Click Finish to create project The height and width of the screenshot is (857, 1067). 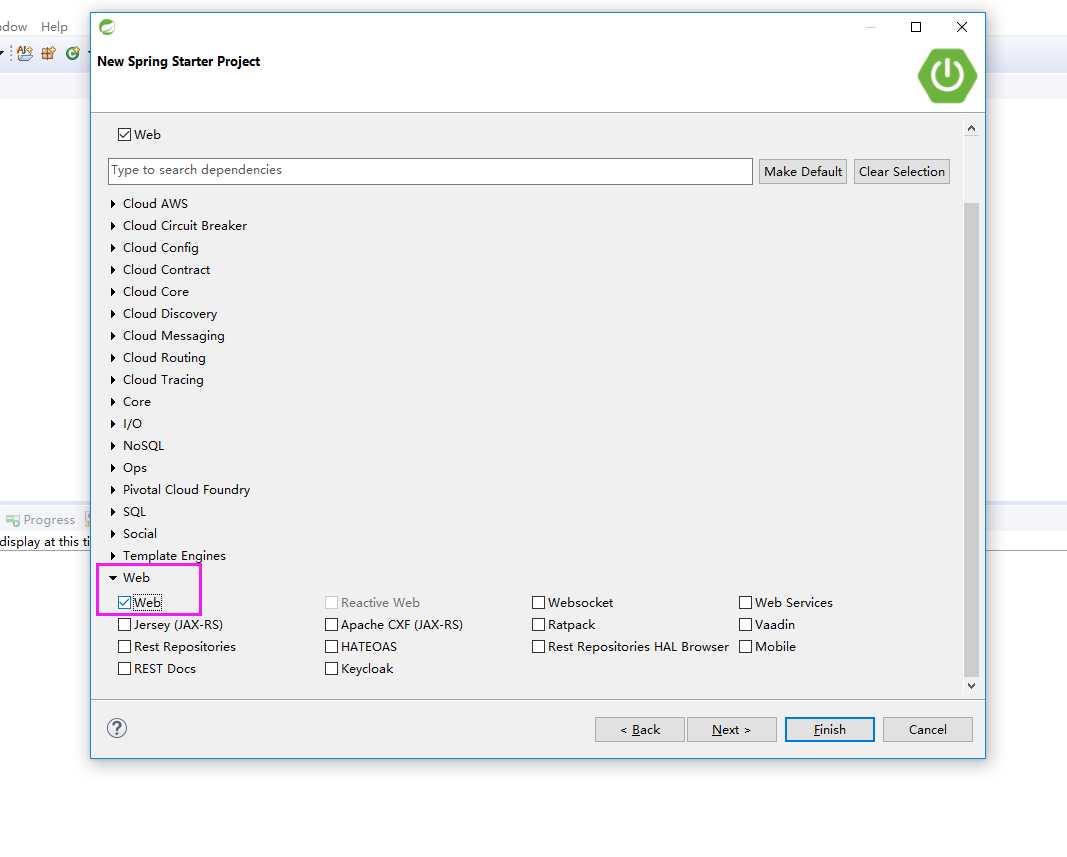coord(830,730)
